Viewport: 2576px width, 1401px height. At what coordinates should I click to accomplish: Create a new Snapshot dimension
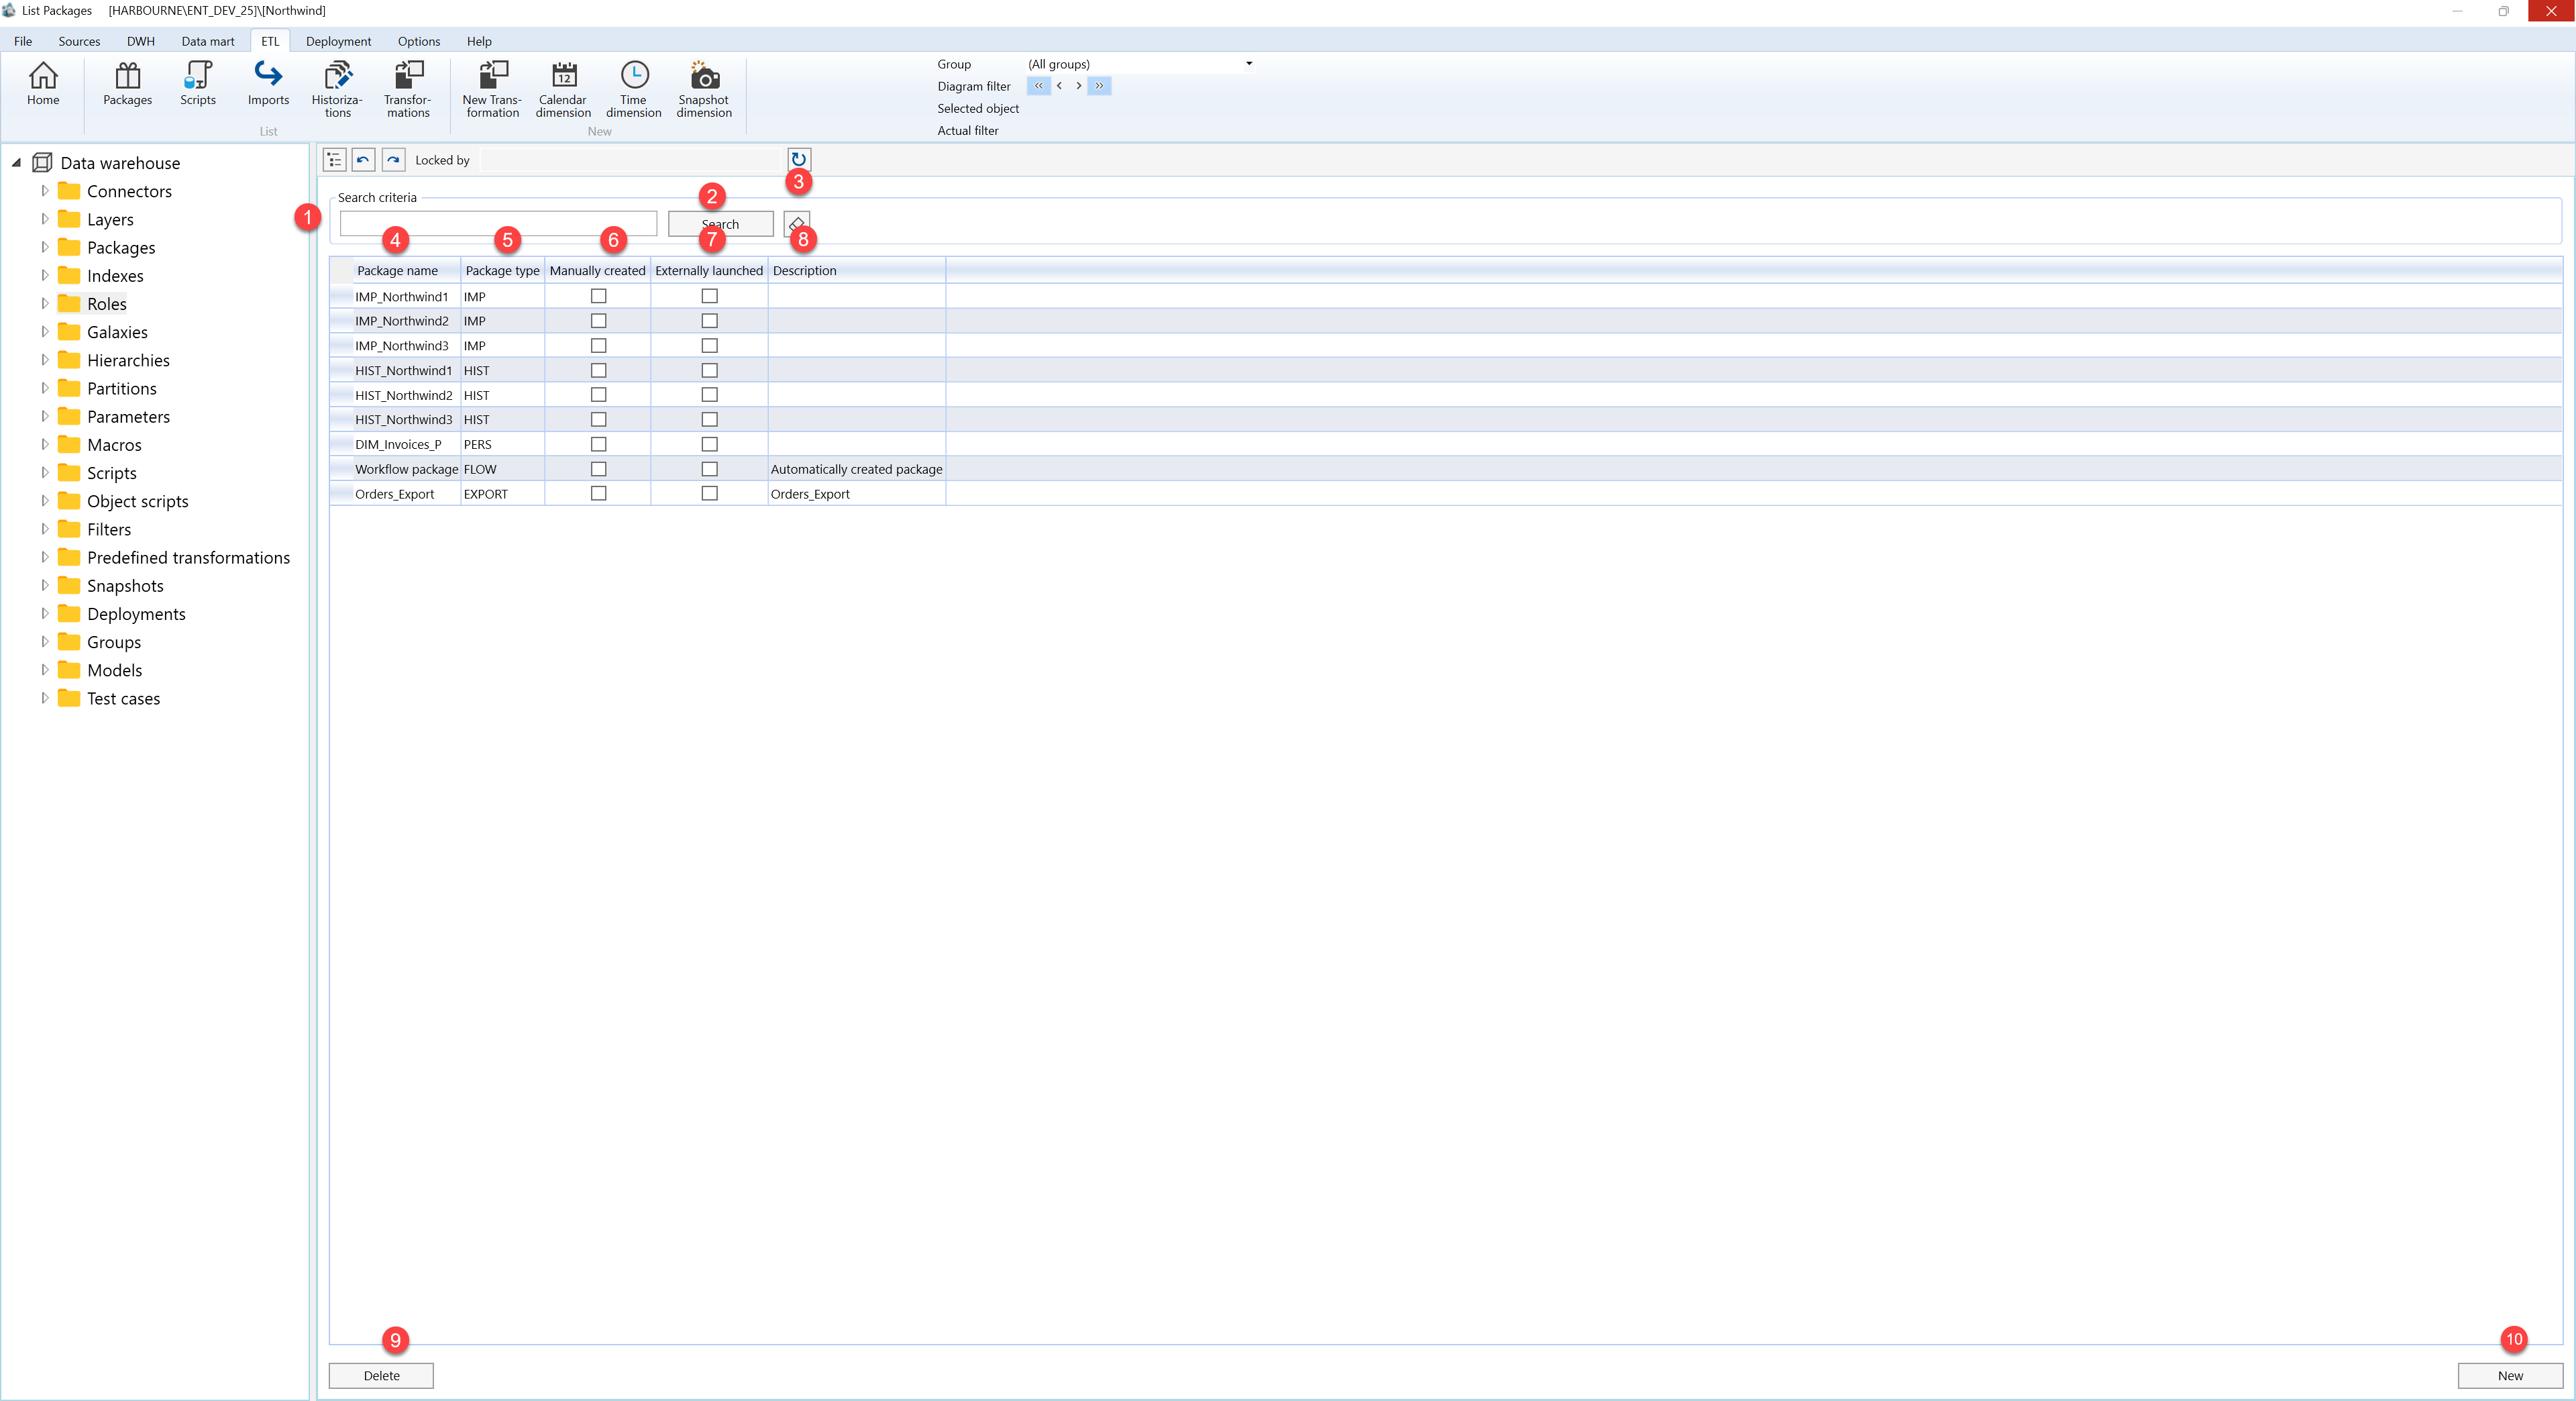click(704, 89)
